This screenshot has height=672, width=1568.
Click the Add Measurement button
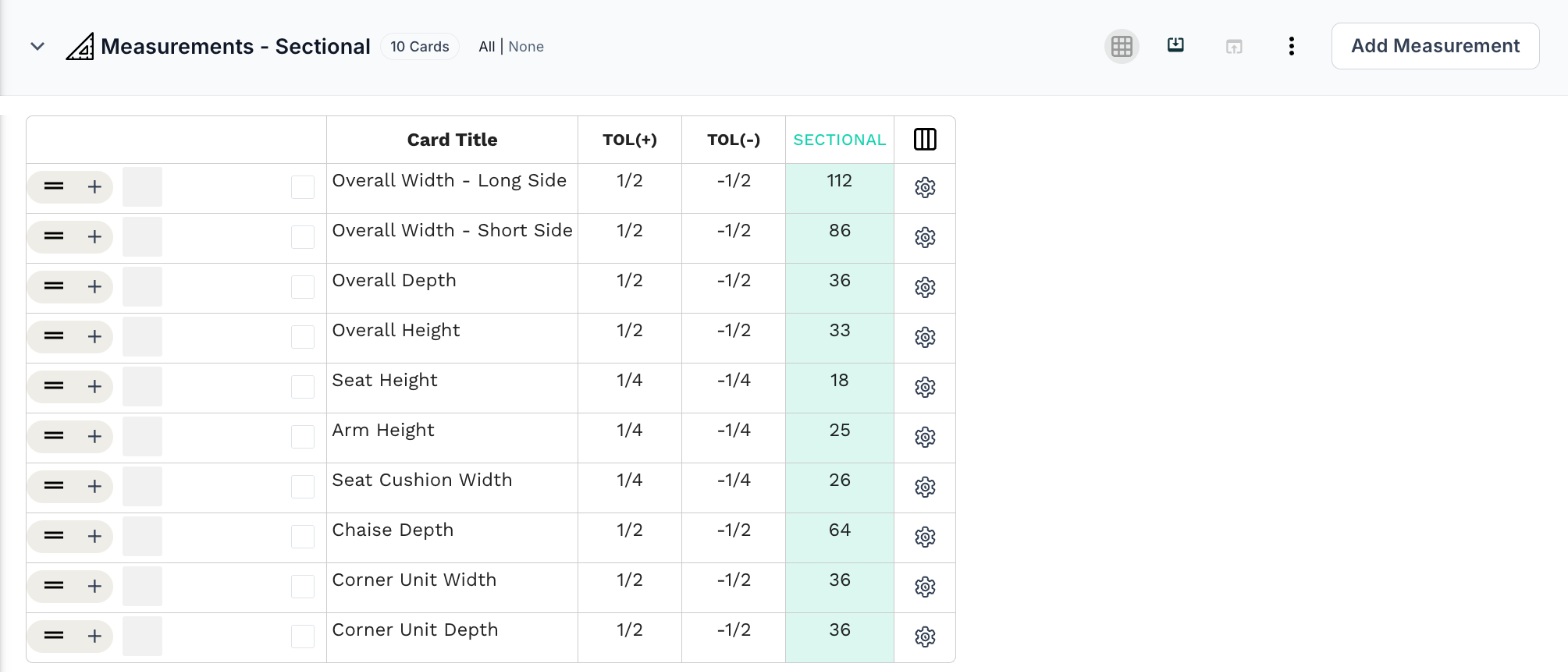[1435, 46]
